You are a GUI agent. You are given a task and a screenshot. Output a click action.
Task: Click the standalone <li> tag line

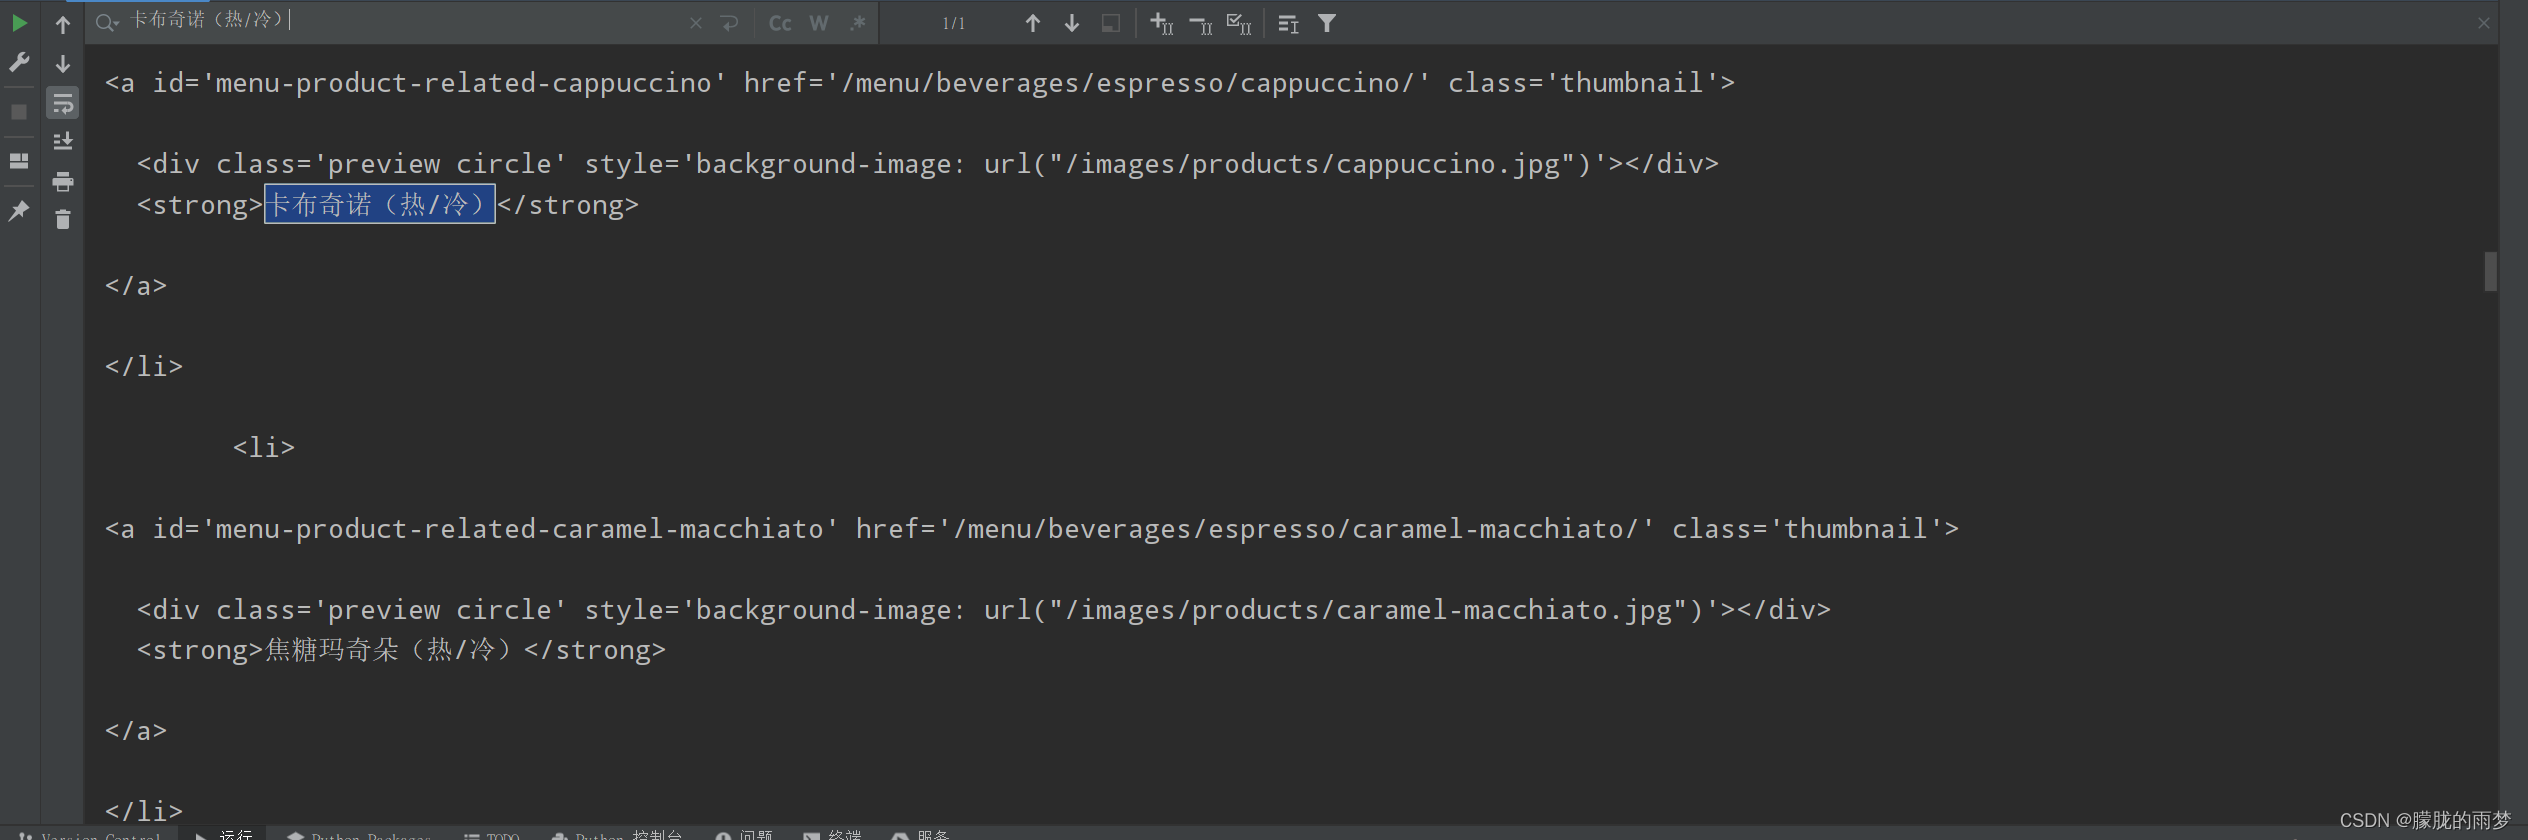coord(264,448)
